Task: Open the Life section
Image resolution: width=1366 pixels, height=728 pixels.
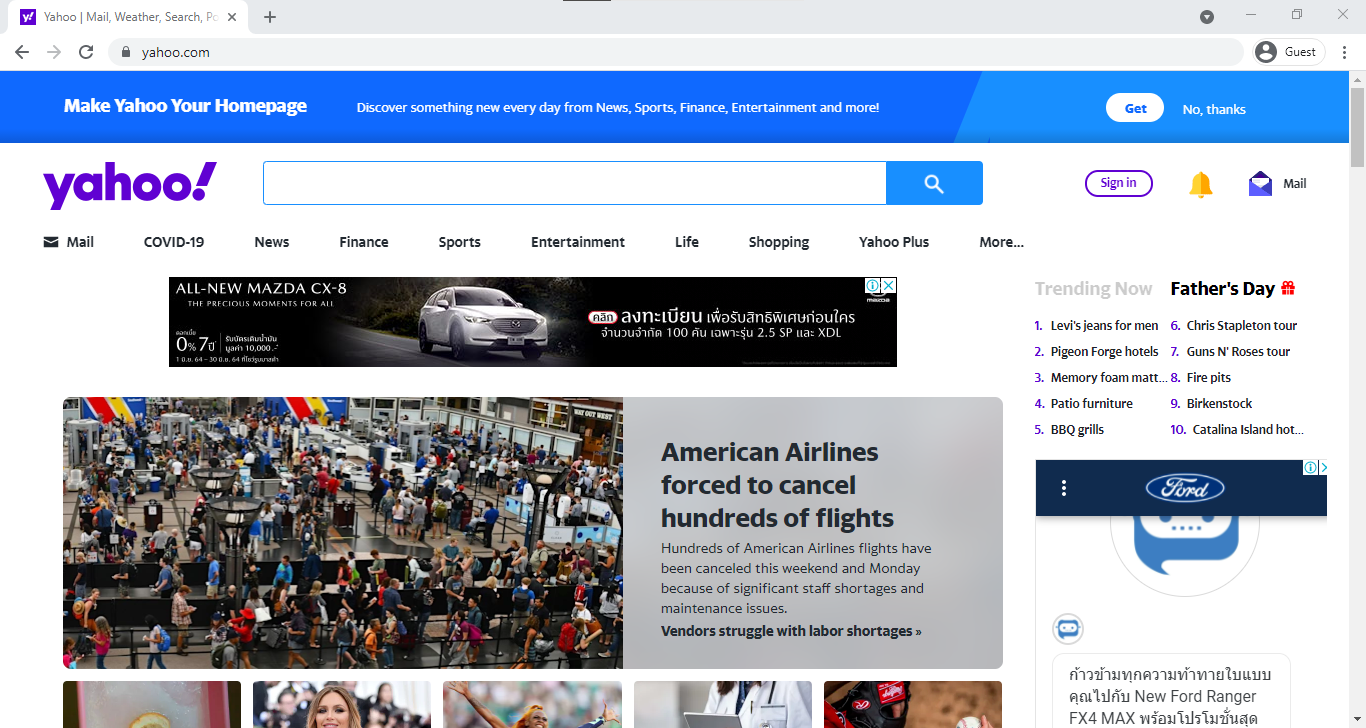Action: coord(687,242)
